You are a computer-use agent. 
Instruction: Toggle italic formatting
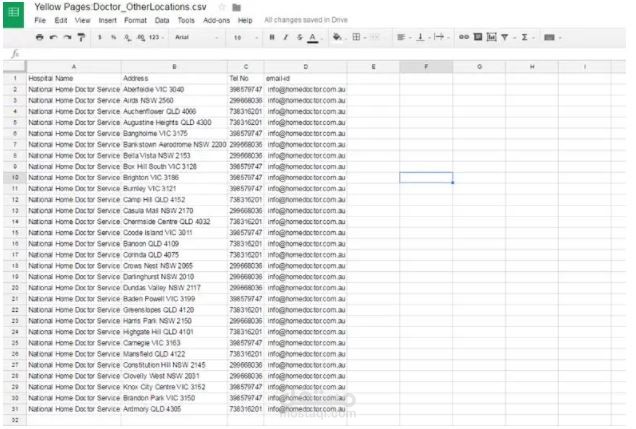286,37
